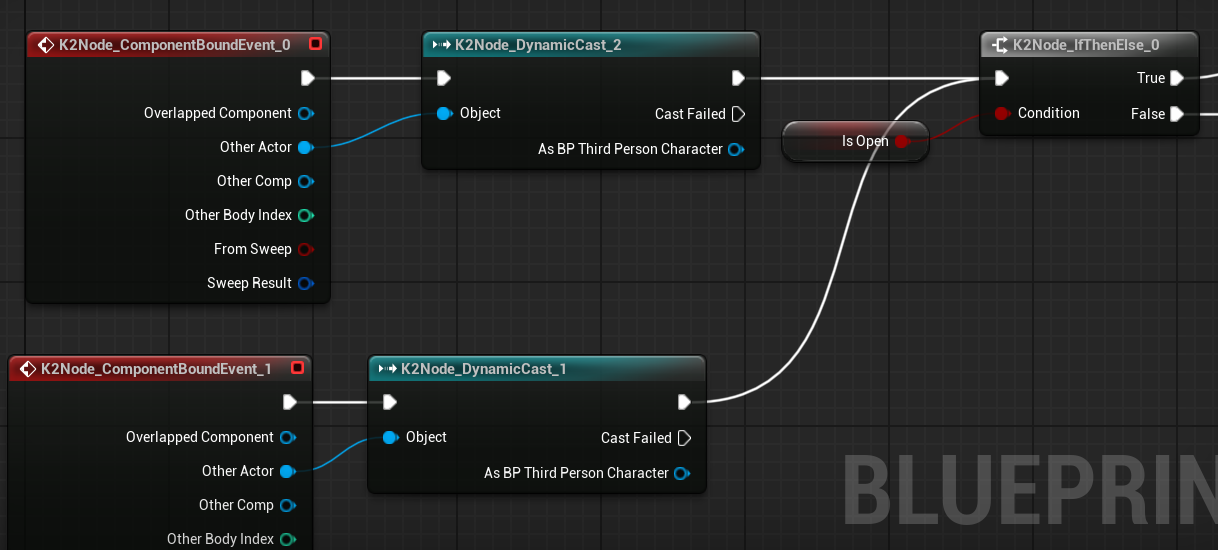This screenshot has height=550, width=1218.
Task: Click the Sweep Result pin
Action: [306, 283]
